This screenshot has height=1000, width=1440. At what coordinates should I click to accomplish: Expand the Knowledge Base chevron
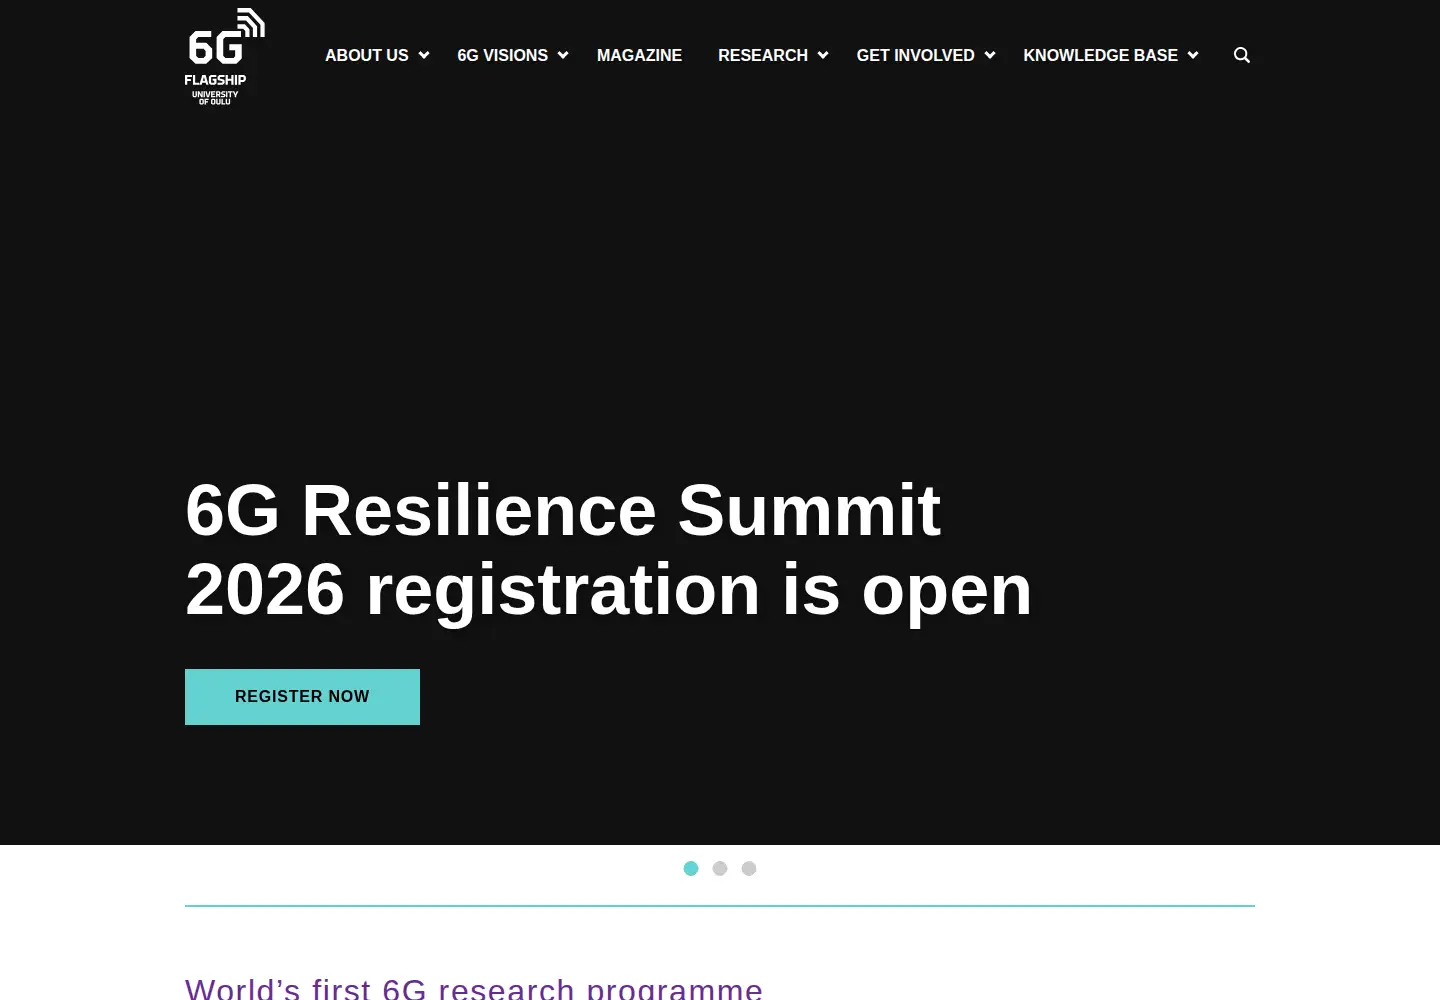pyautogui.click(x=1193, y=55)
